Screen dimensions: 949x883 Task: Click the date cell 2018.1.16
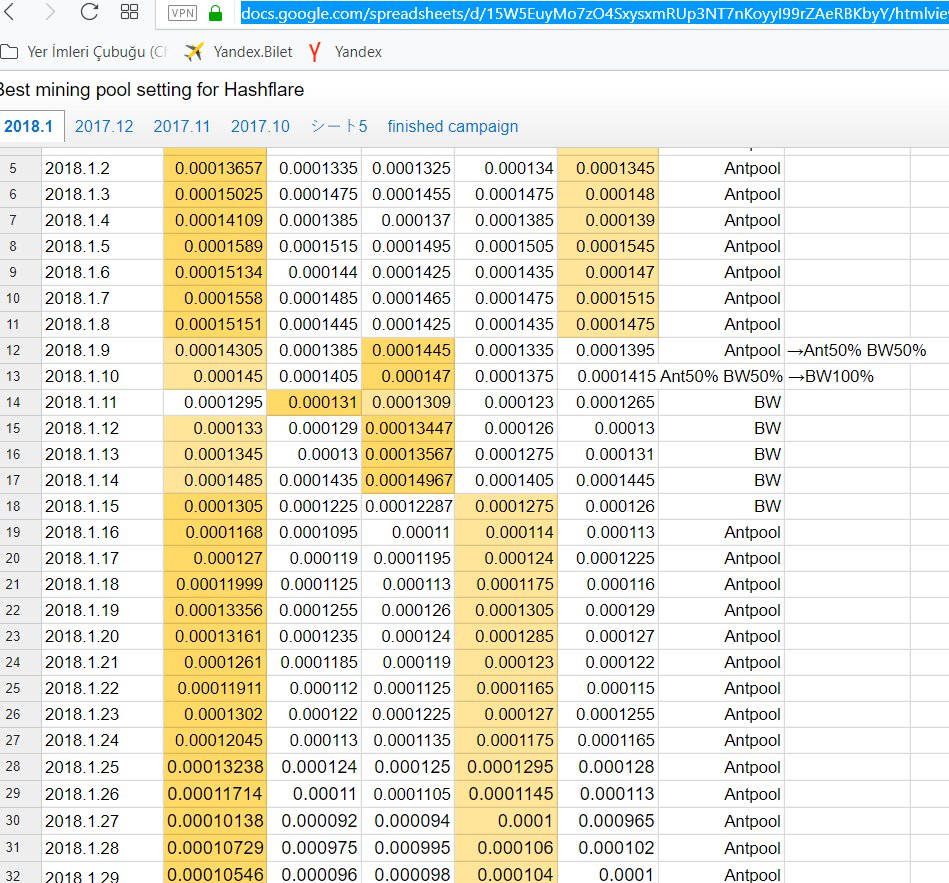click(x=102, y=533)
